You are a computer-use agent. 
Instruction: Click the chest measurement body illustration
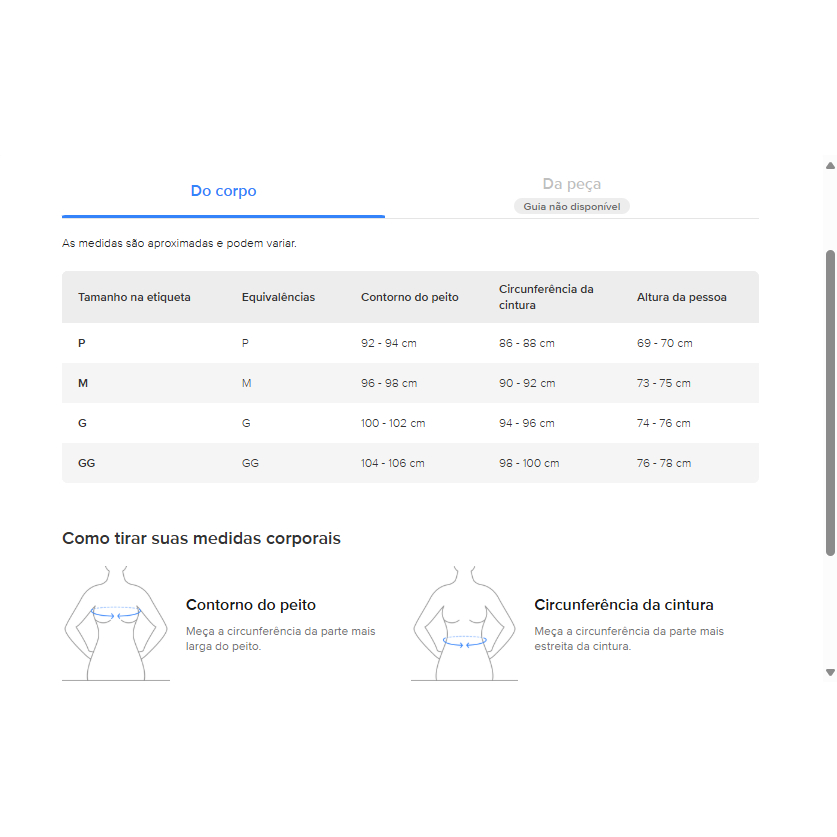(x=116, y=623)
